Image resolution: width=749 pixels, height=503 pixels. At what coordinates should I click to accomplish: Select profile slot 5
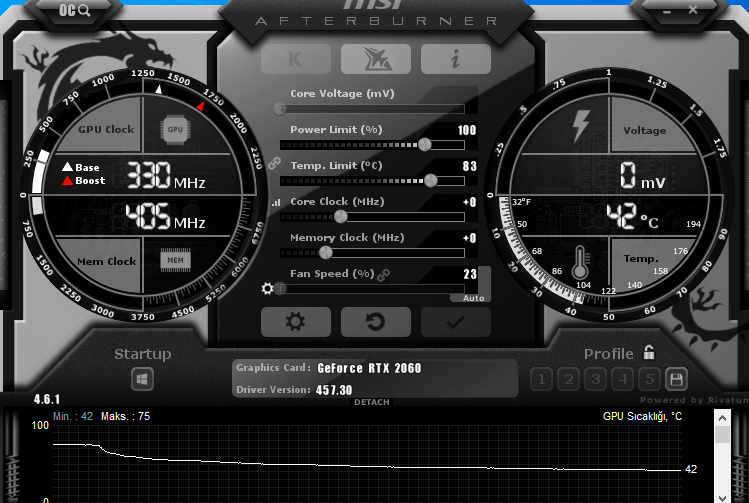pyautogui.click(x=649, y=380)
